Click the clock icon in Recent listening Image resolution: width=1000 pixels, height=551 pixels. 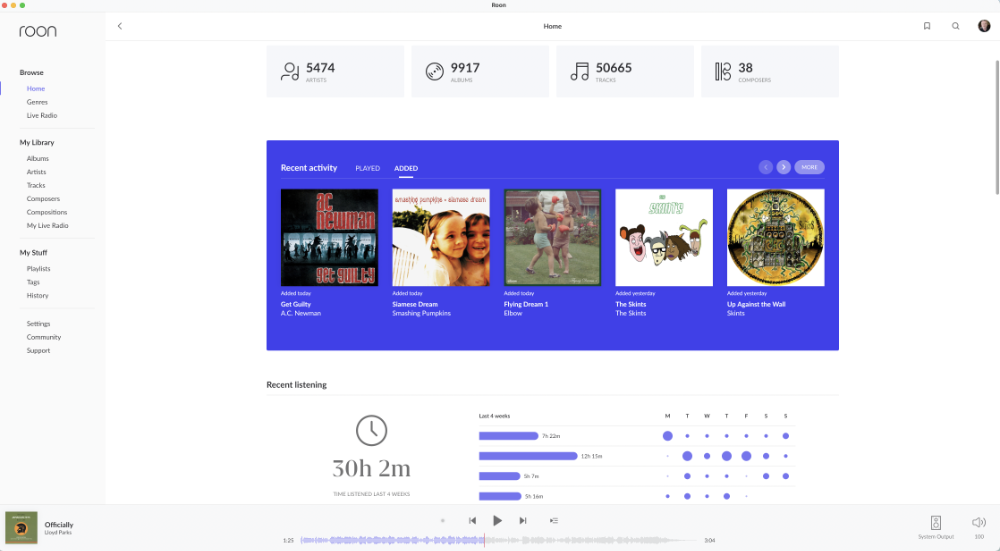[371, 430]
